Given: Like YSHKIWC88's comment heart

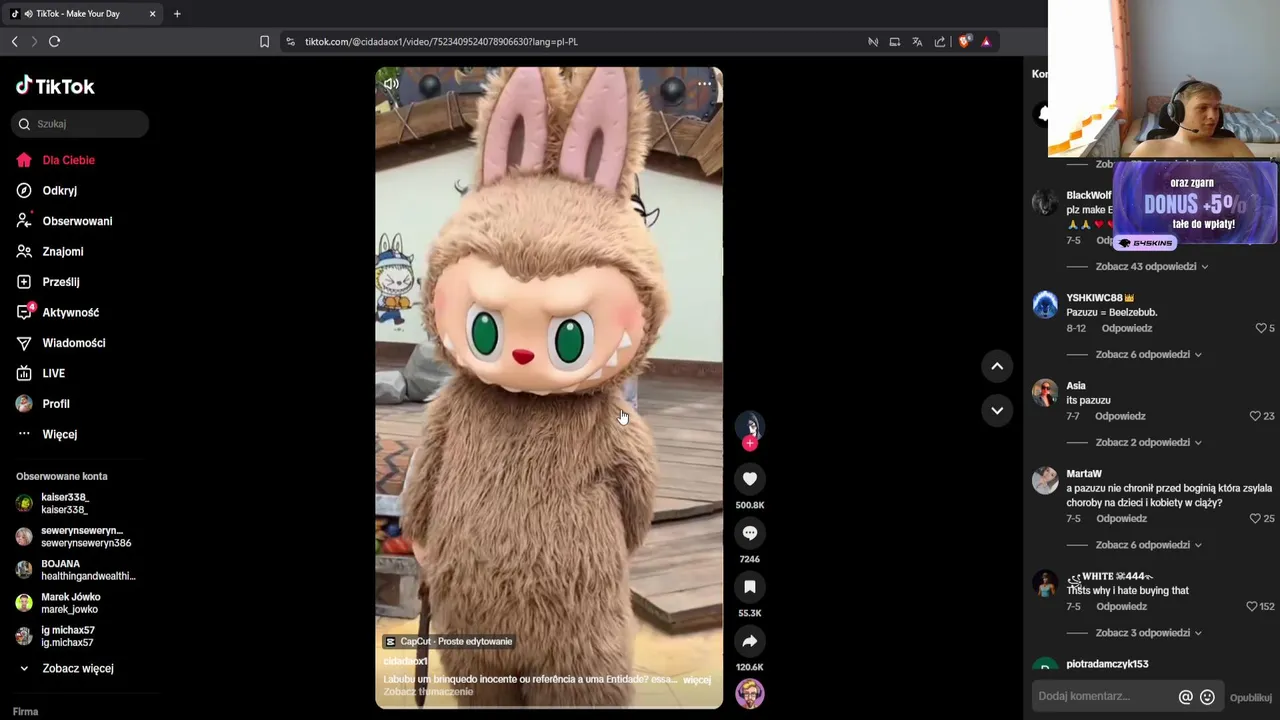Looking at the screenshot, I should tap(1261, 328).
